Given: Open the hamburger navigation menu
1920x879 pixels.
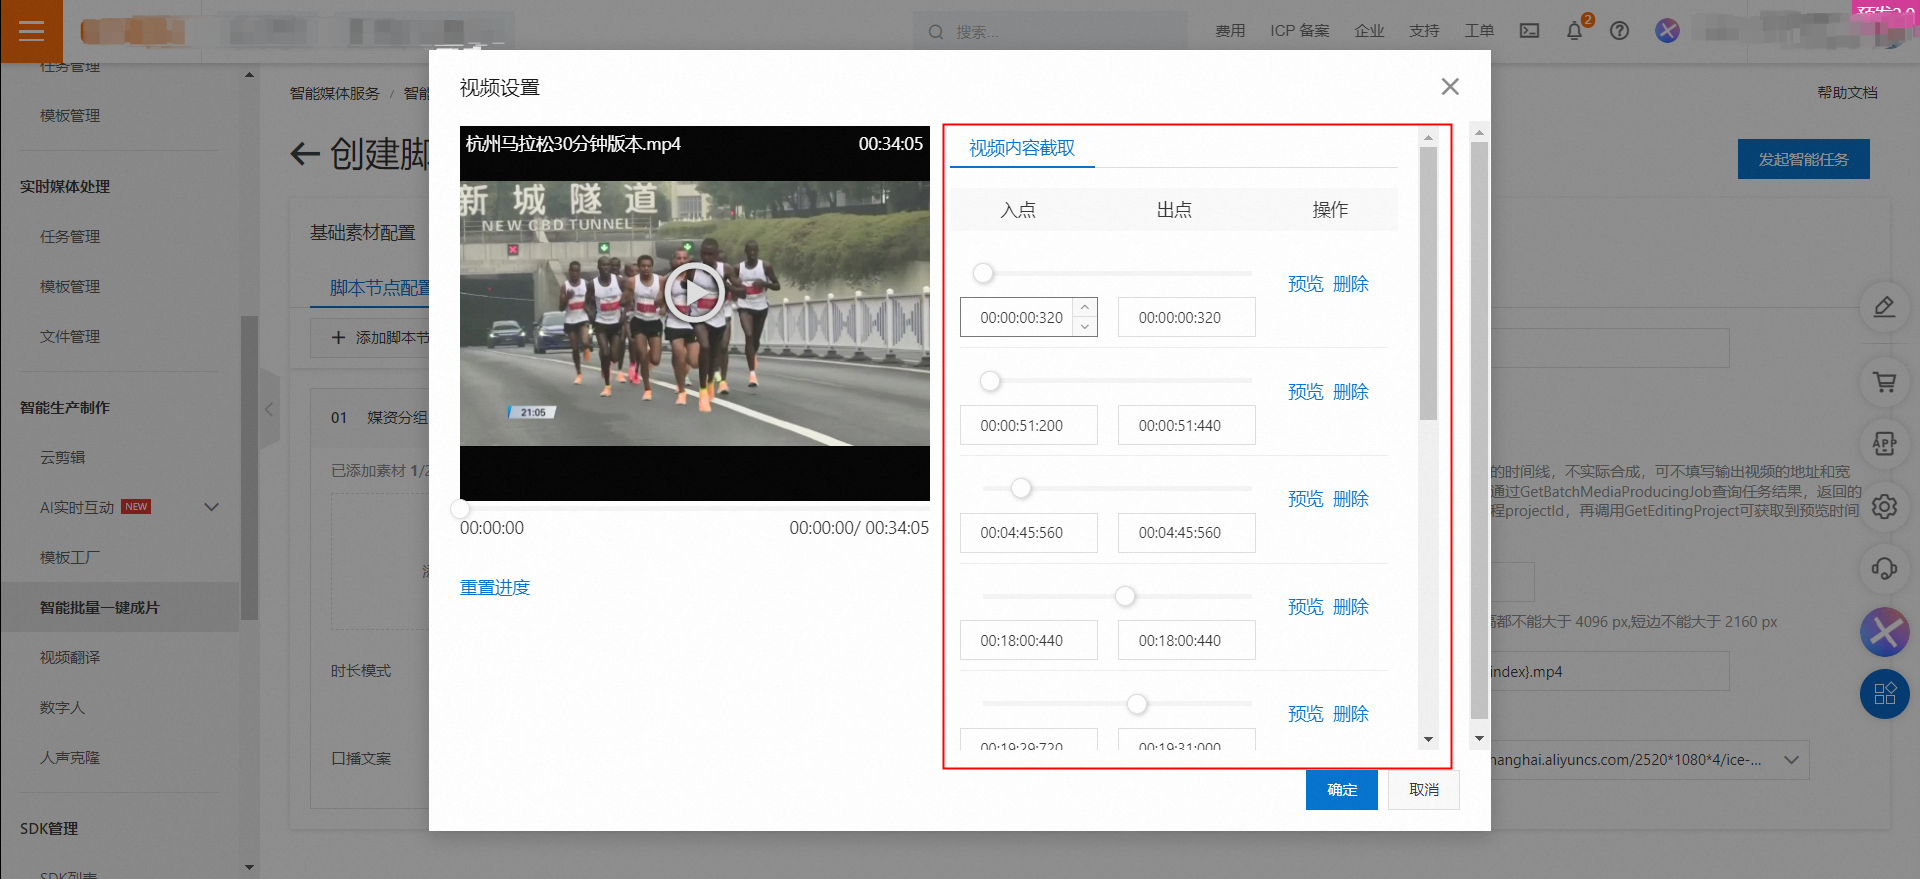Looking at the screenshot, I should point(31,31).
